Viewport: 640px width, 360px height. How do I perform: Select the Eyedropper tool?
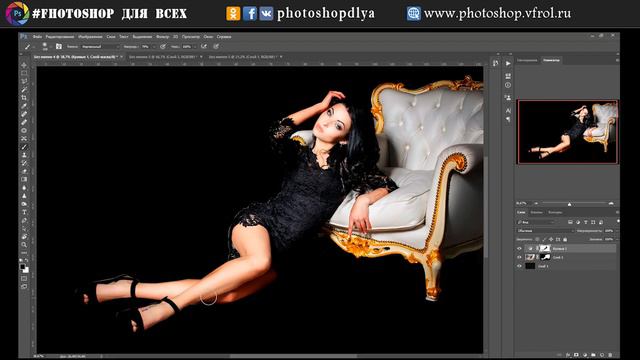point(24,106)
